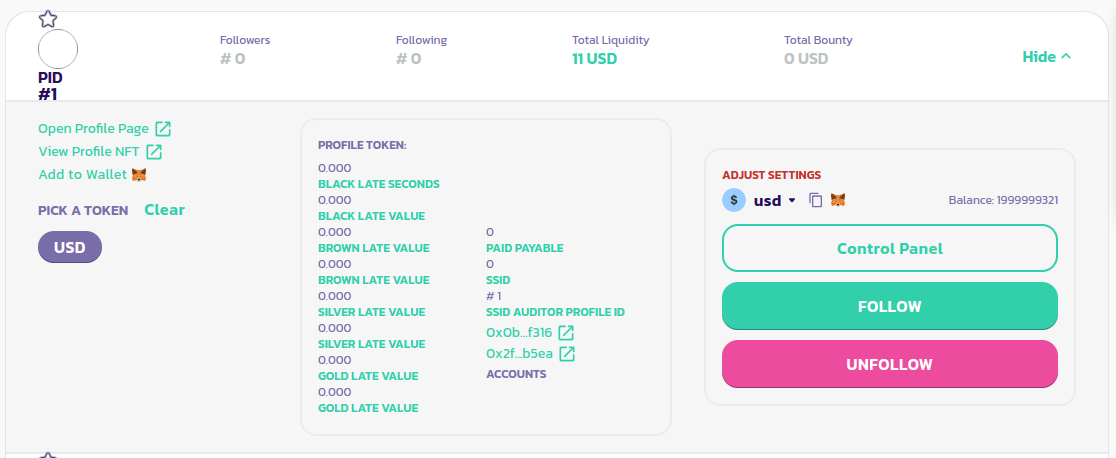The width and height of the screenshot is (1116, 458).
Task: Follow the View Profile NFT link
Action: pyautogui.click(x=90, y=152)
